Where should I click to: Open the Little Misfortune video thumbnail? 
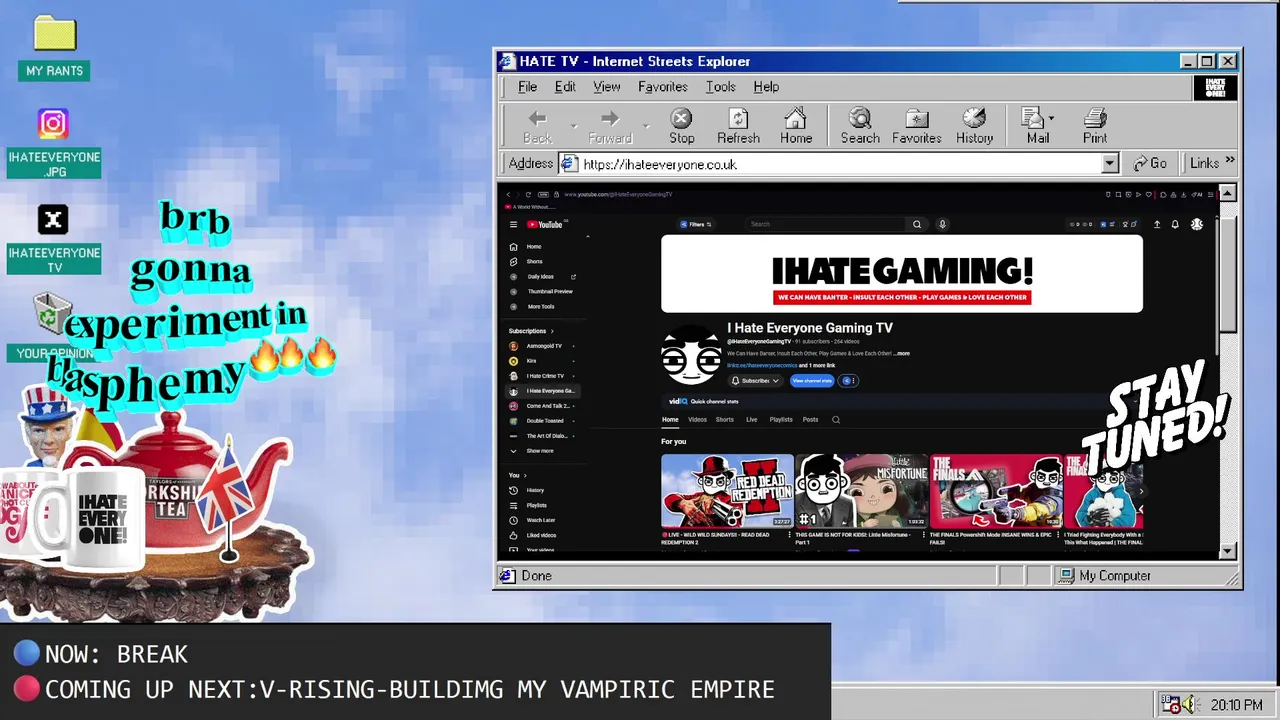click(x=861, y=491)
